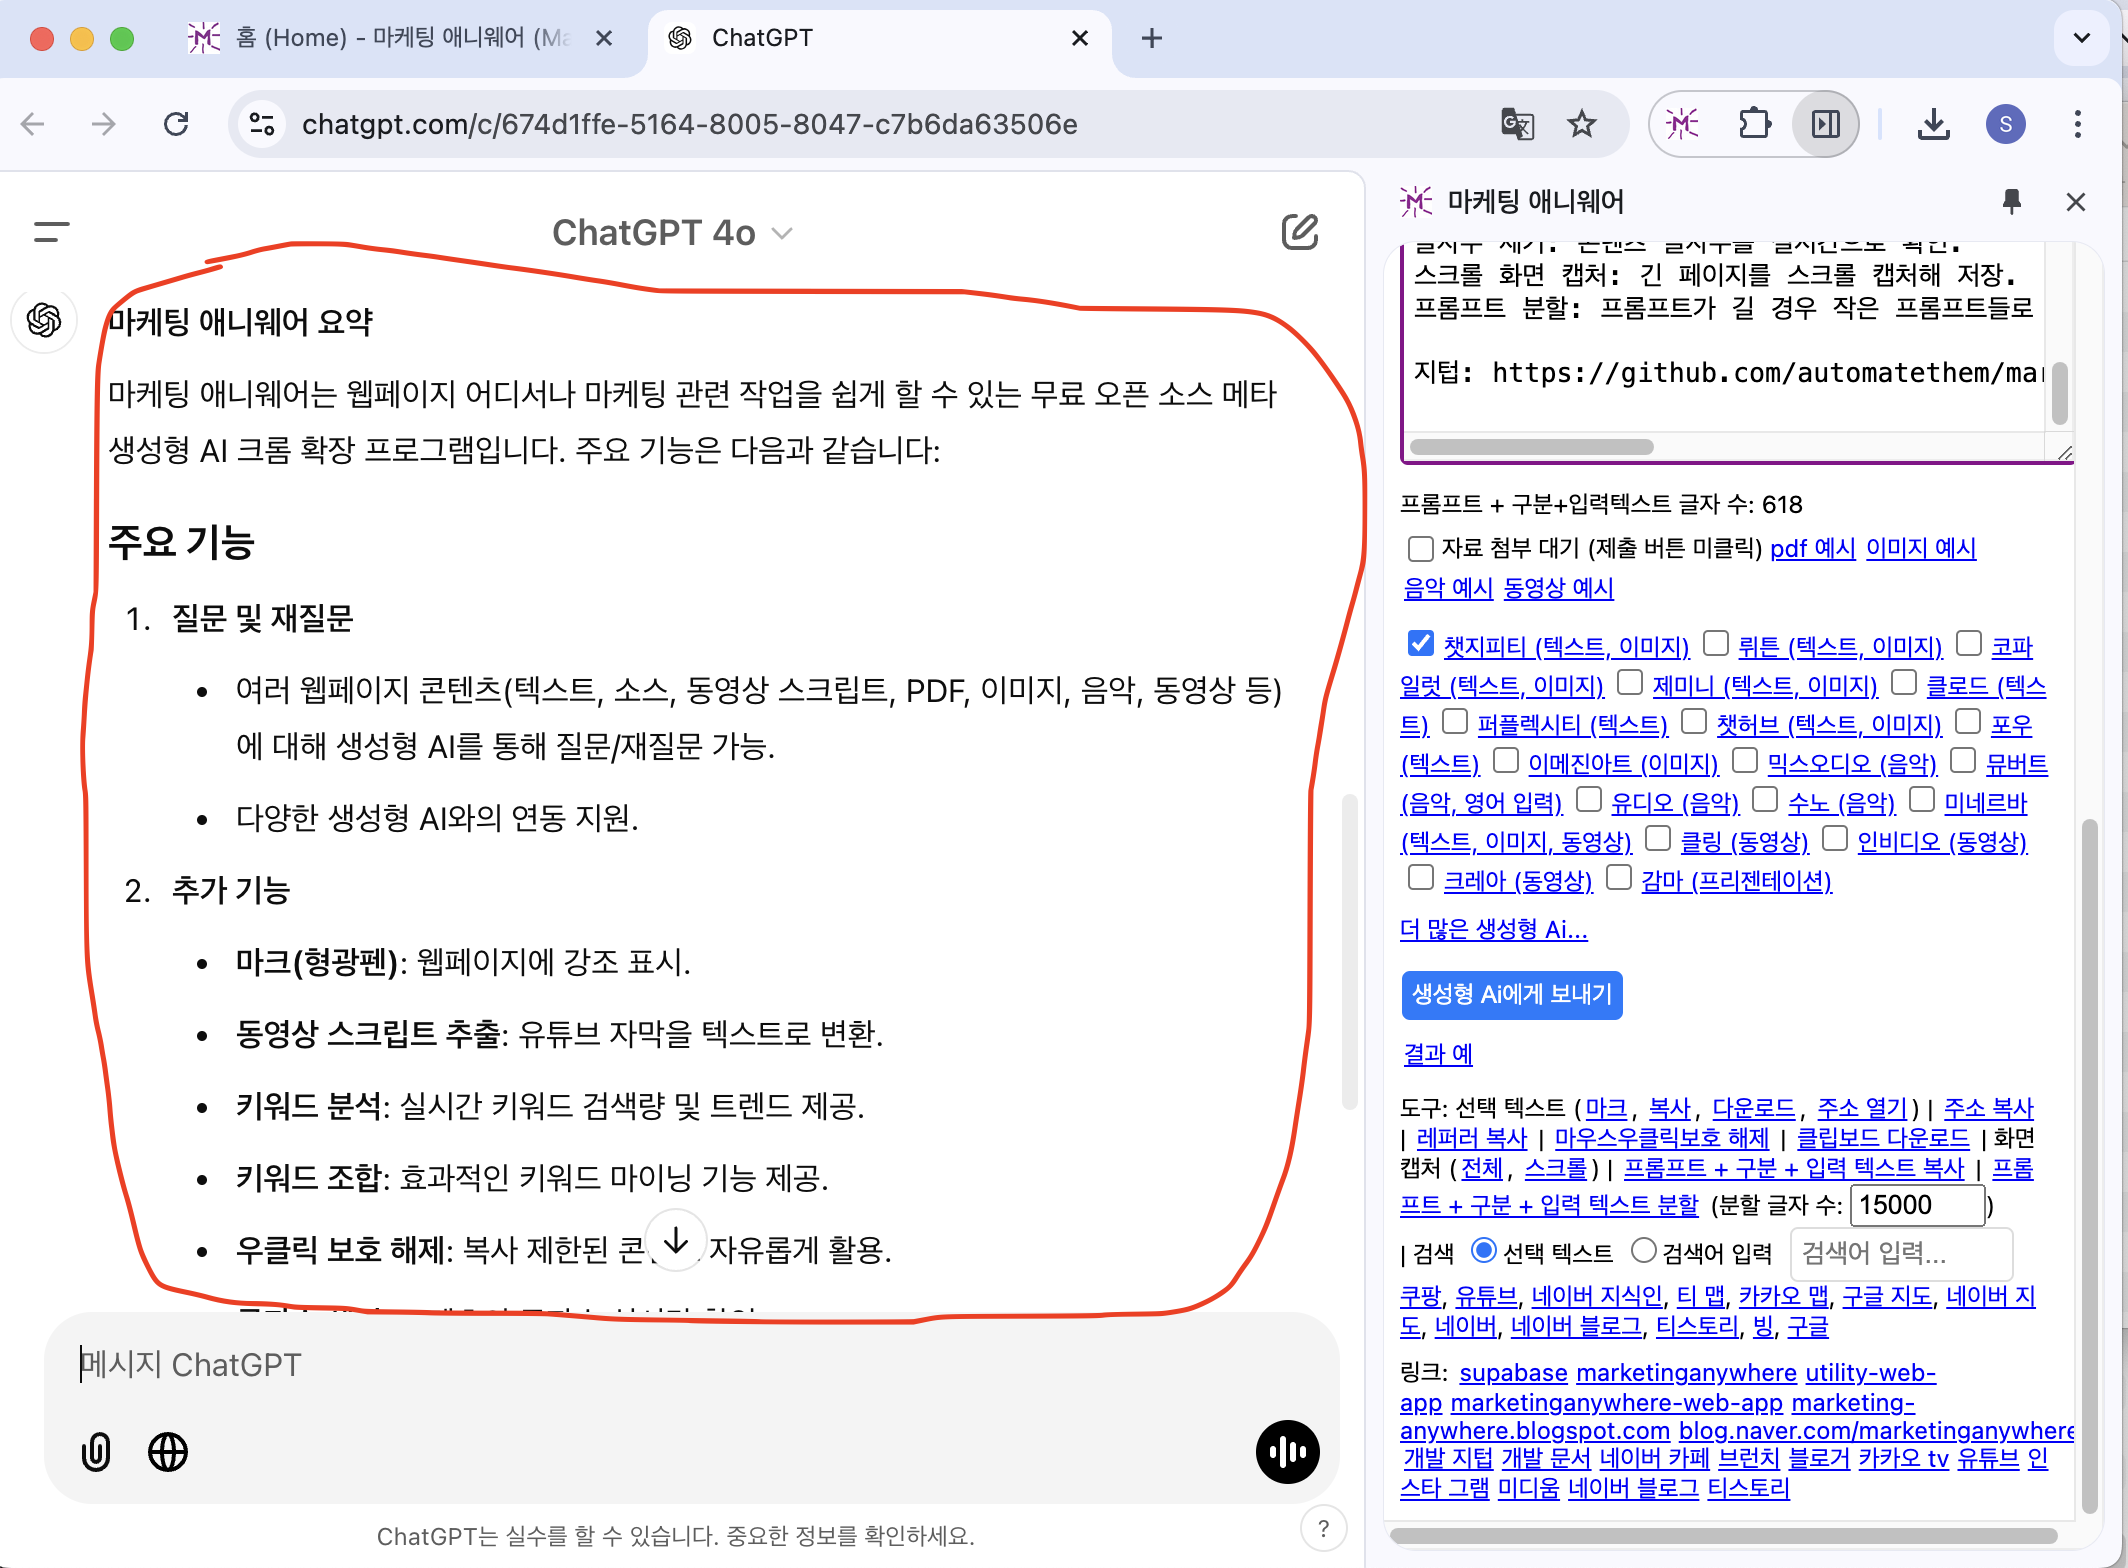Check the 감마 (프리젠테이션) checkbox
The height and width of the screenshot is (1568, 2128).
coord(1619,877)
